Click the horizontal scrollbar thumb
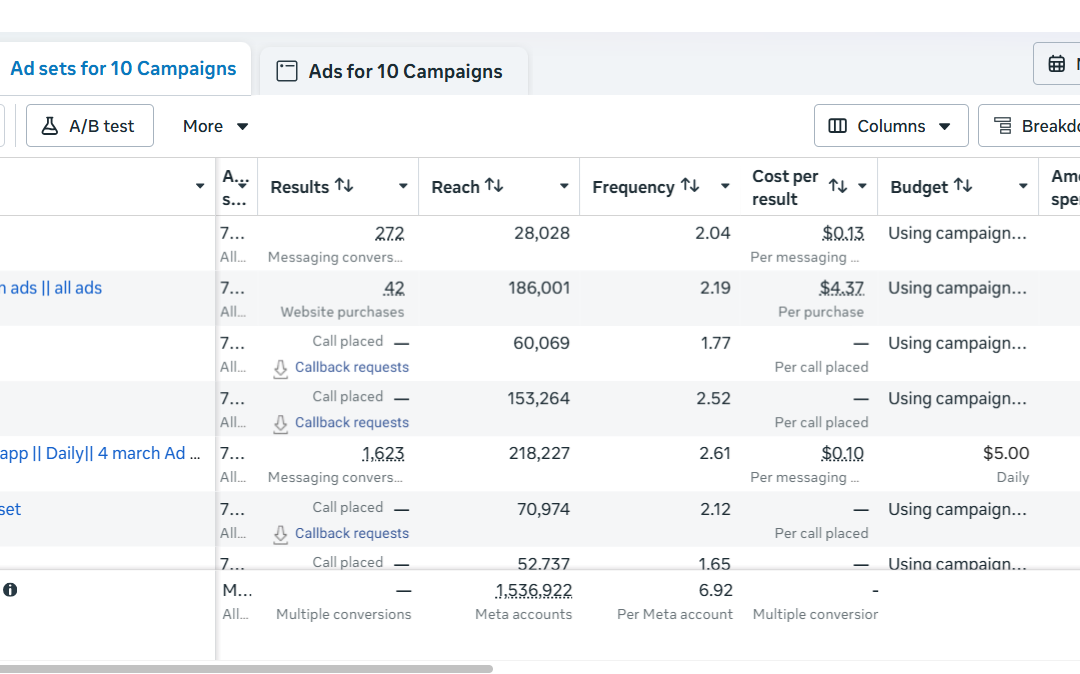Viewport: 1080px width, 674px height. 246,668
